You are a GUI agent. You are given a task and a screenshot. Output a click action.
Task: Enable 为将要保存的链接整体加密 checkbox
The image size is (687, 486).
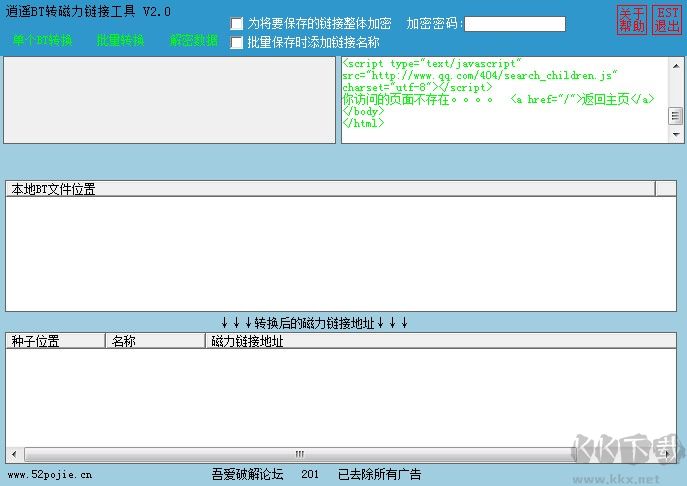click(237, 24)
